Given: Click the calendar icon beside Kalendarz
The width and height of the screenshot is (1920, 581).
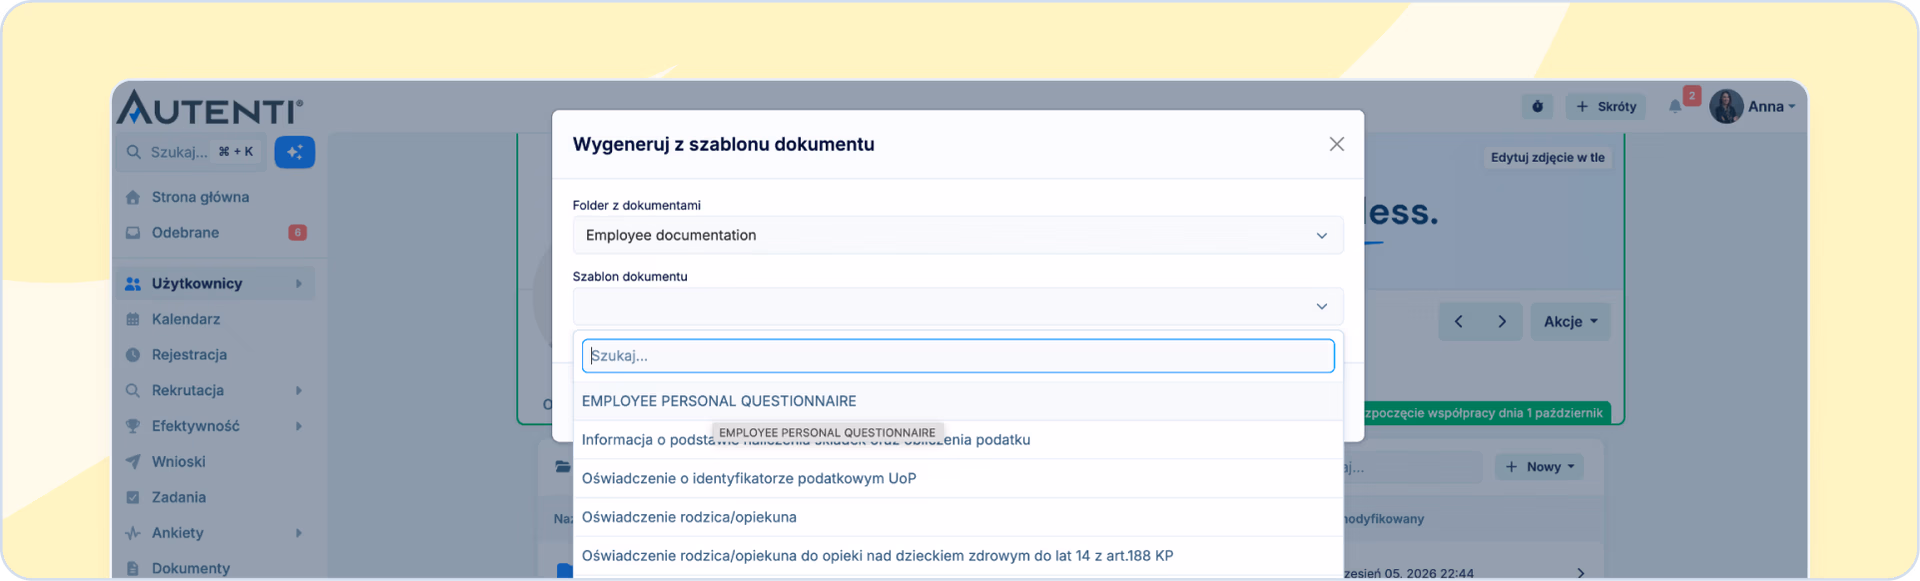Looking at the screenshot, I should 133,319.
